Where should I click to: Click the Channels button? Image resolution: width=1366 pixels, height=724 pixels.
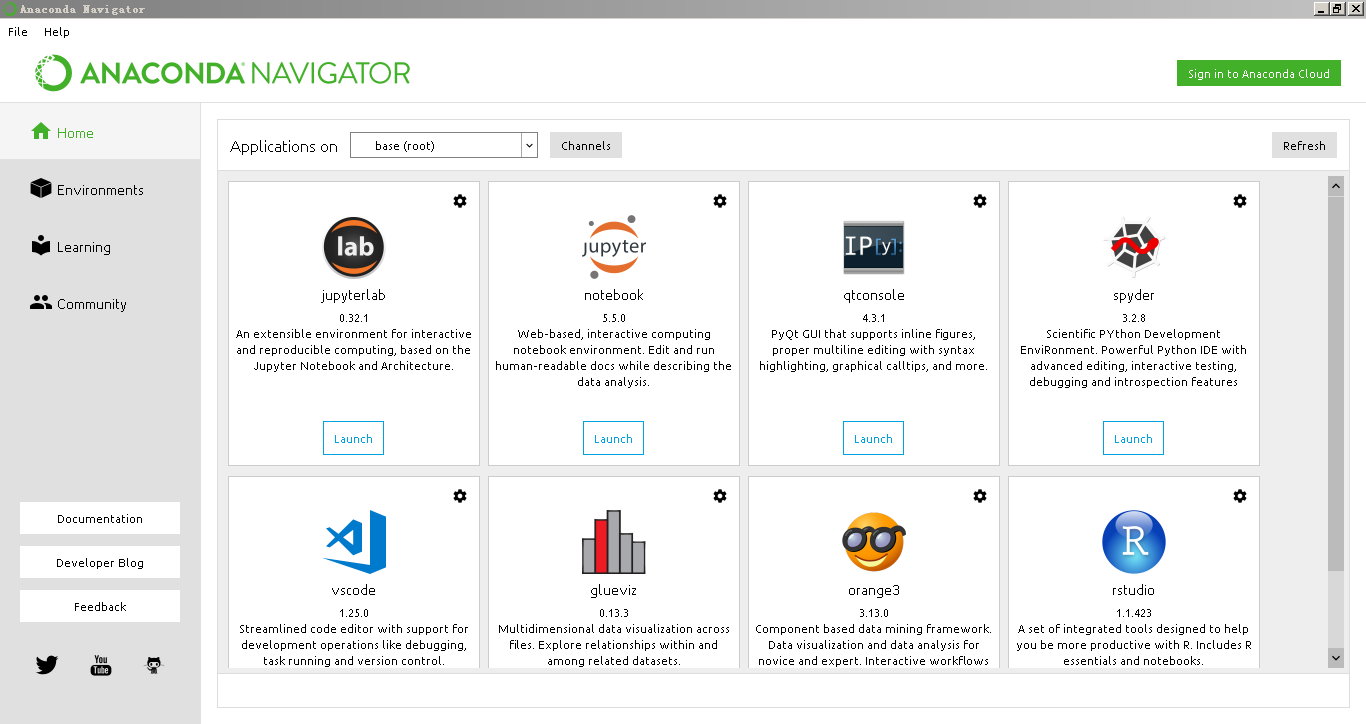[586, 145]
